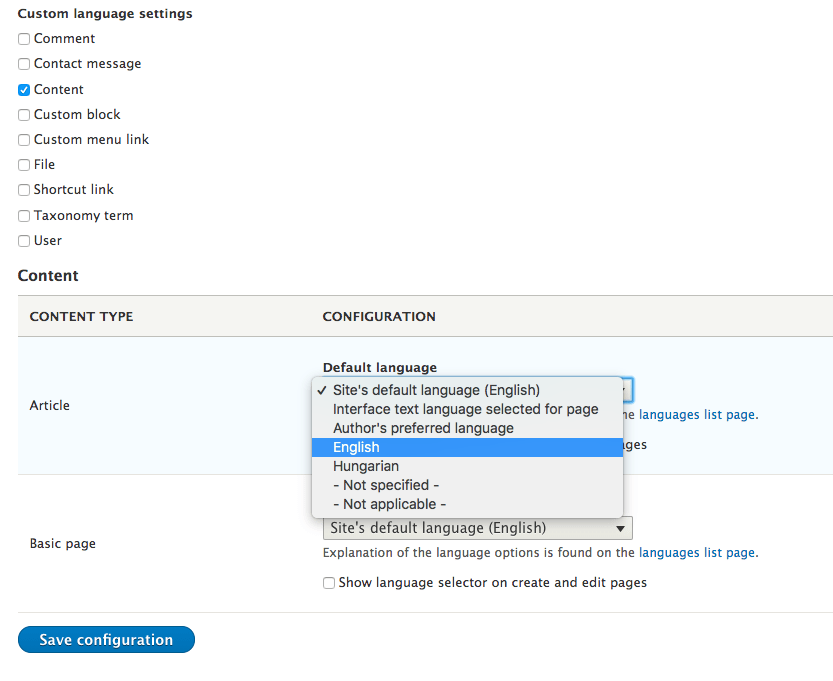This screenshot has height=681, width=833.
Task: Pick Author's preferred language option
Action: [423, 428]
